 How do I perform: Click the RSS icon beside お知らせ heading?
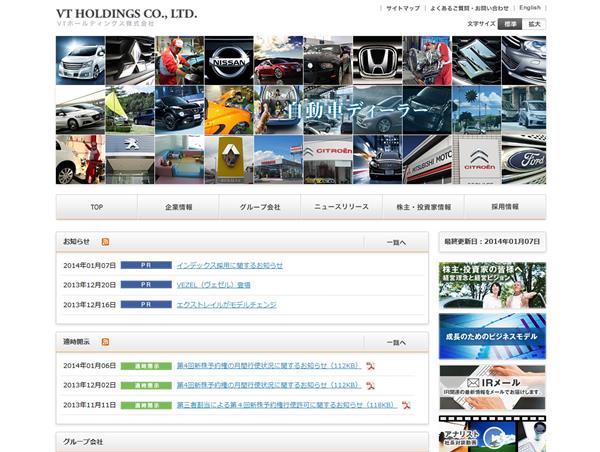(105, 242)
